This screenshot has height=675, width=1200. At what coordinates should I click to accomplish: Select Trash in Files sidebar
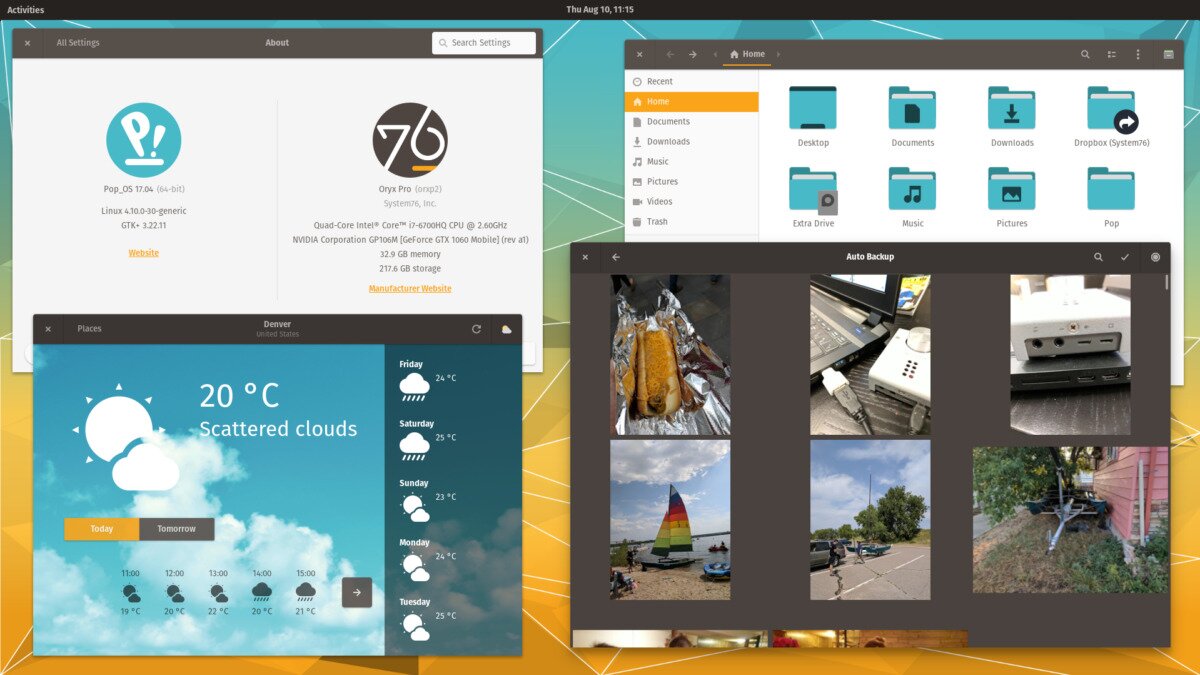(x=692, y=222)
